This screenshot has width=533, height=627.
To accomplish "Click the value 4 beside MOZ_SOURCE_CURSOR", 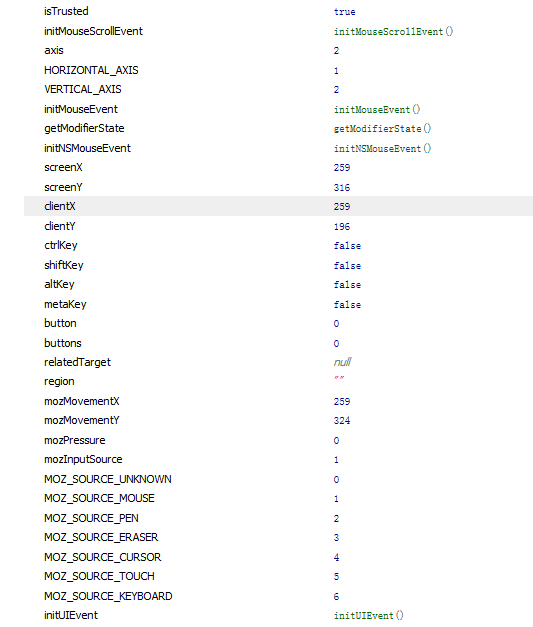I will pos(336,557).
